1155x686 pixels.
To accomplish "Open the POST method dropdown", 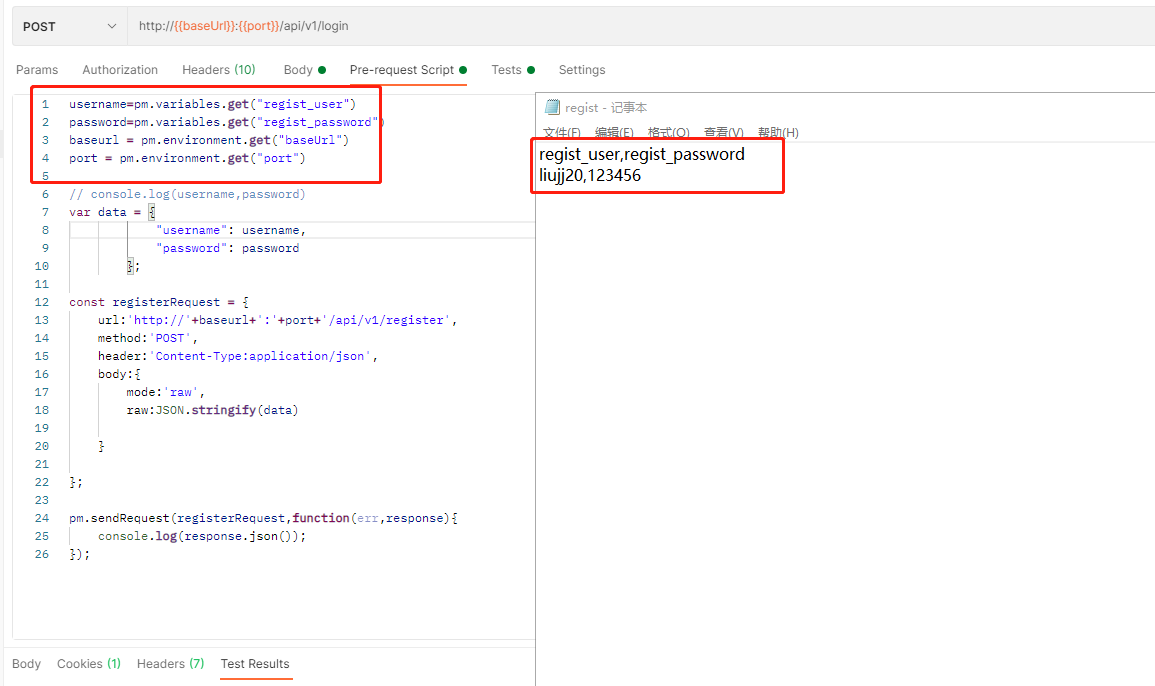I will [x=69, y=27].
